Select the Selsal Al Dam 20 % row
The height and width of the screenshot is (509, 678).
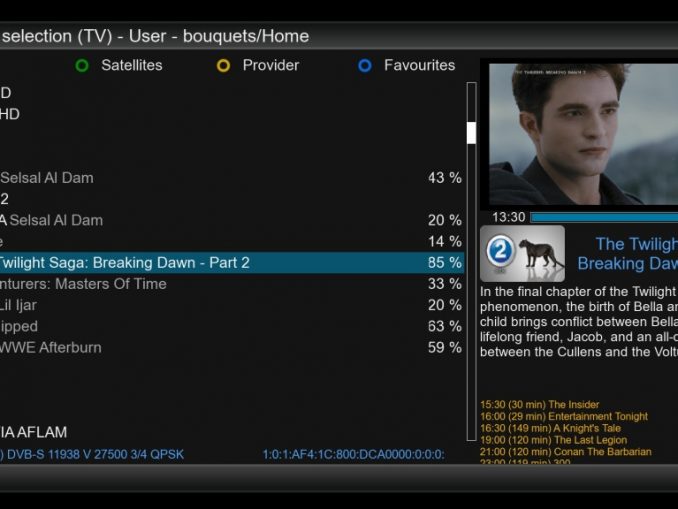(x=232, y=220)
